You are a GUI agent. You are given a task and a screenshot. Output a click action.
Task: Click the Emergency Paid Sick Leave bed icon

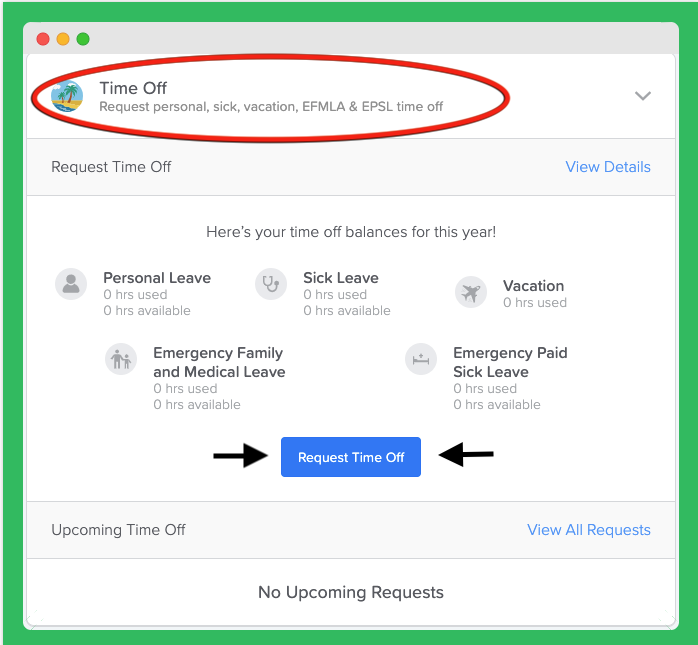421,359
